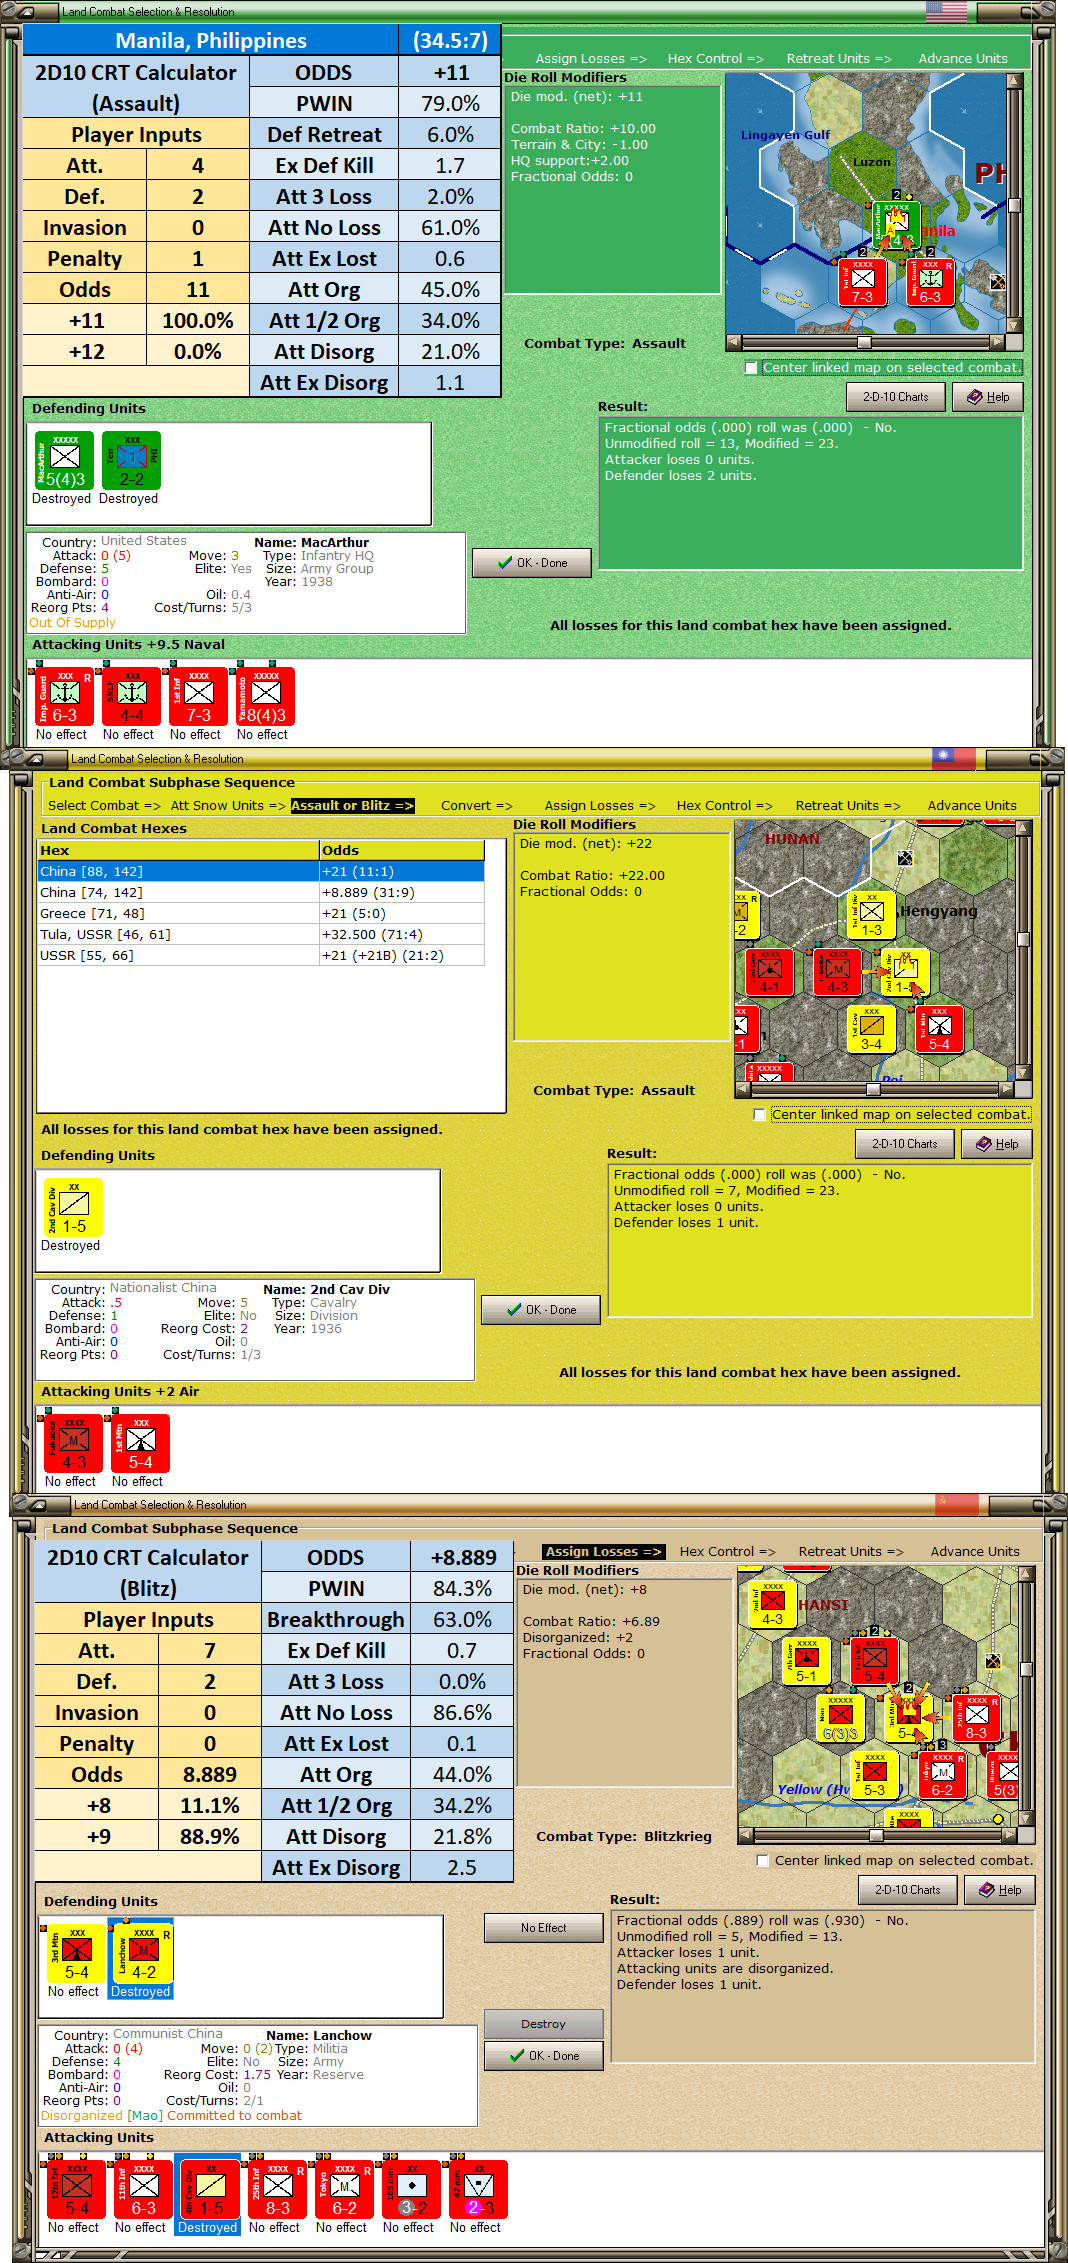Select destroyed 1-5 attacker in Blitzkrieg window
Viewport: 1068px width, 2263px height.
click(x=210, y=2189)
